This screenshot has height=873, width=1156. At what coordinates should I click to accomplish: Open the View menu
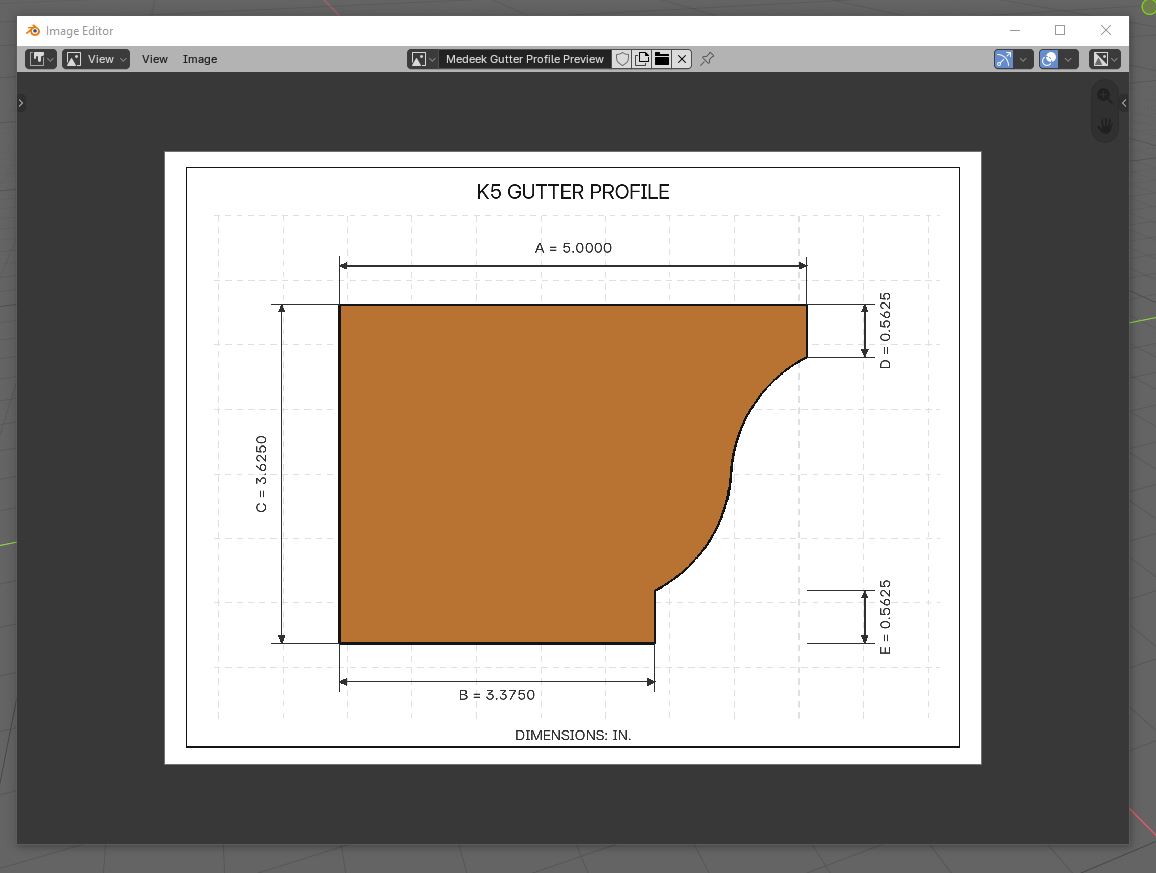point(155,59)
